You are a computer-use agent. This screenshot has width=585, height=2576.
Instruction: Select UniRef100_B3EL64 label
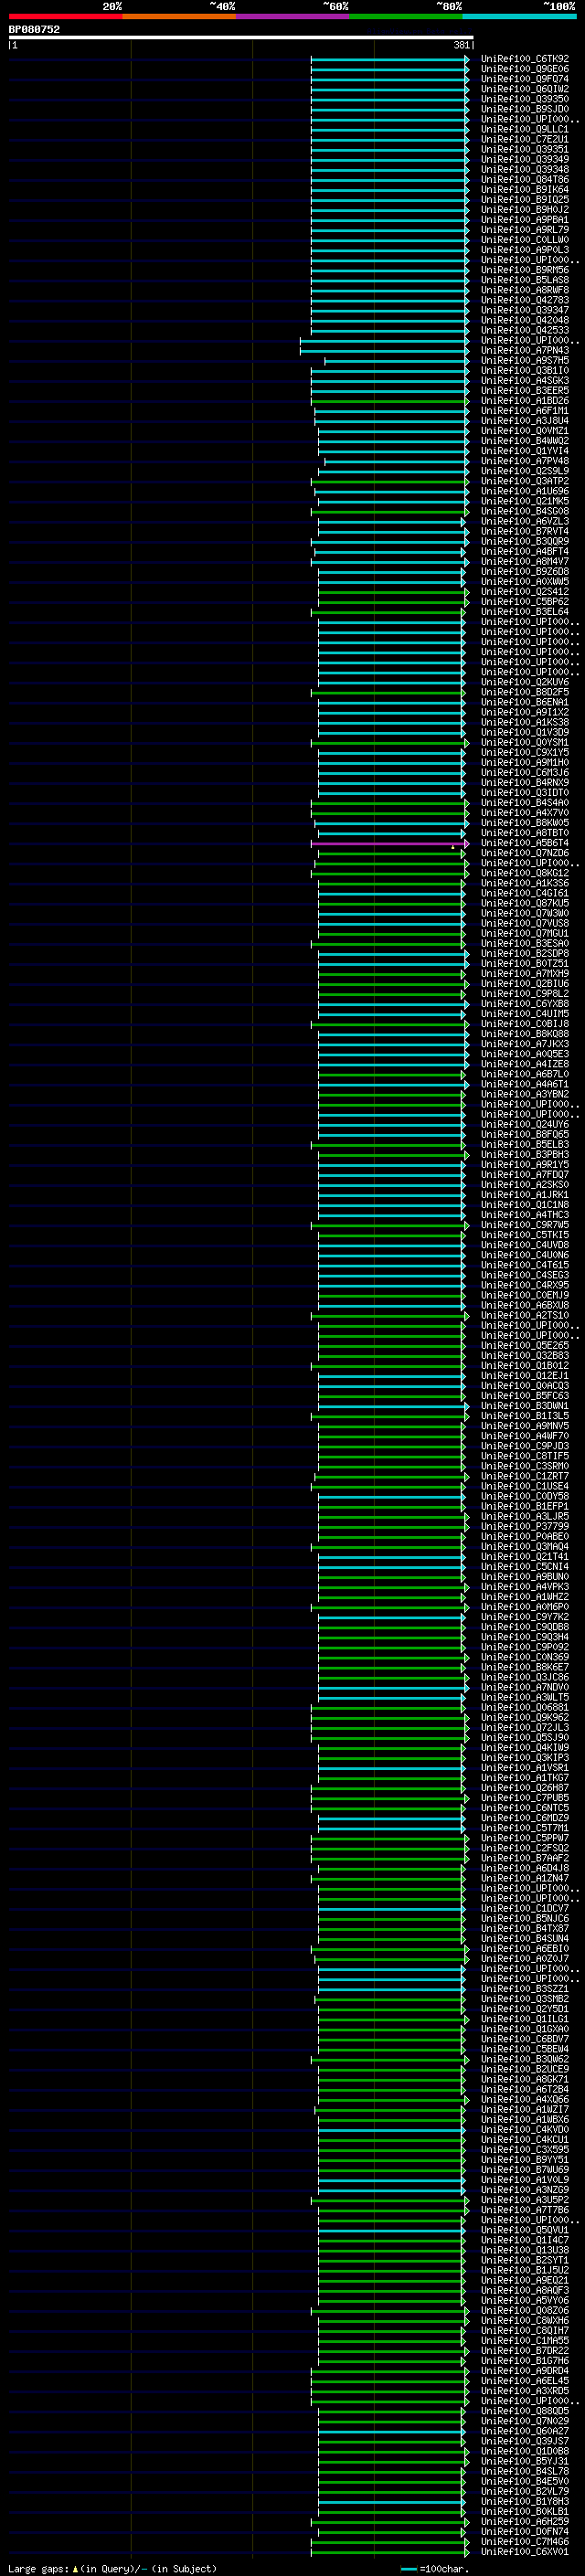(525, 612)
